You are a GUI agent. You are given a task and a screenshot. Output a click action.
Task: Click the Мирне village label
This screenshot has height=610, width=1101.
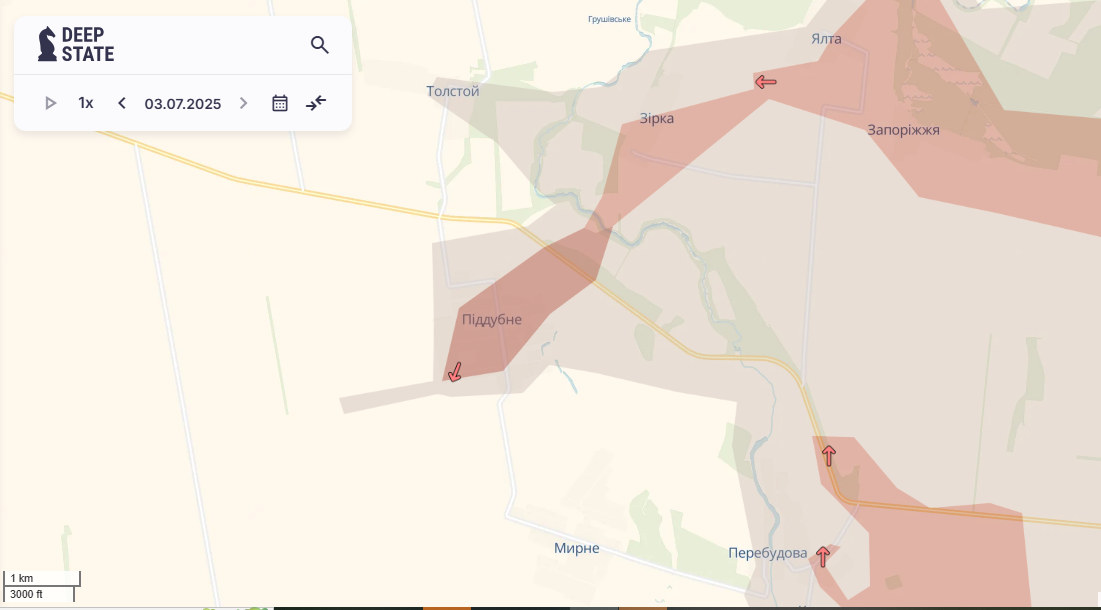tap(577, 548)
